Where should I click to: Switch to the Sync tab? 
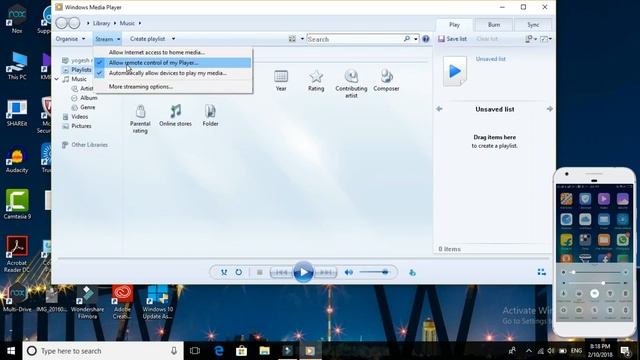[533, 24]
